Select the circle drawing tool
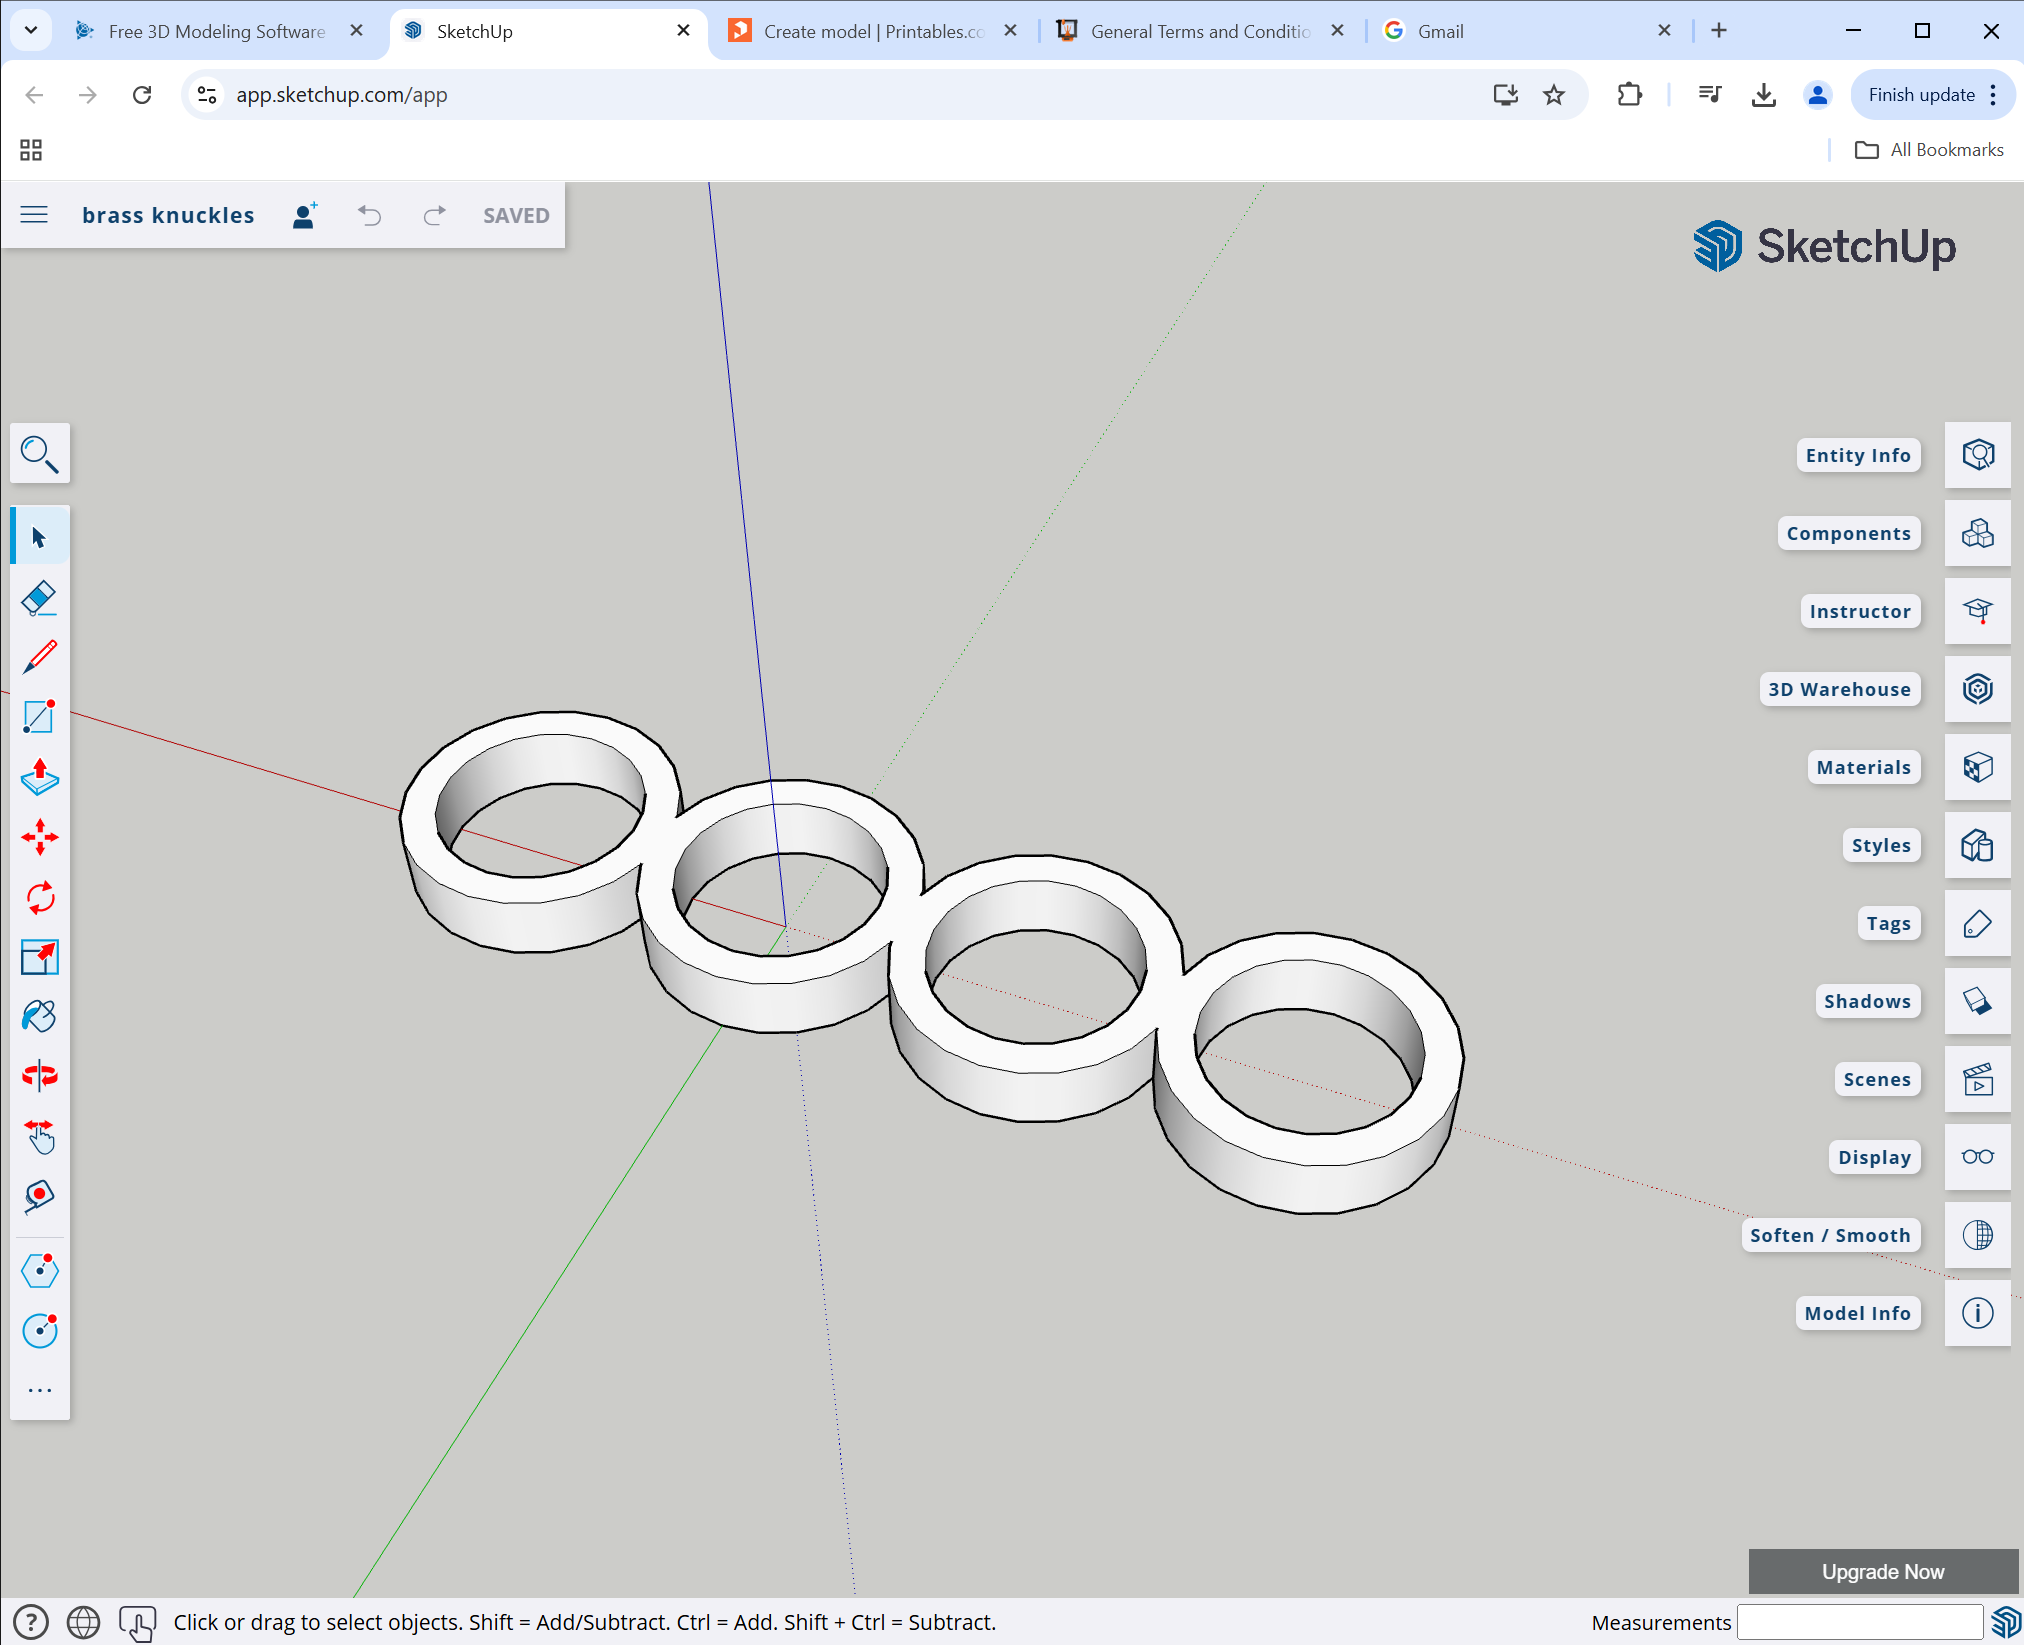 click(40, 1331)
